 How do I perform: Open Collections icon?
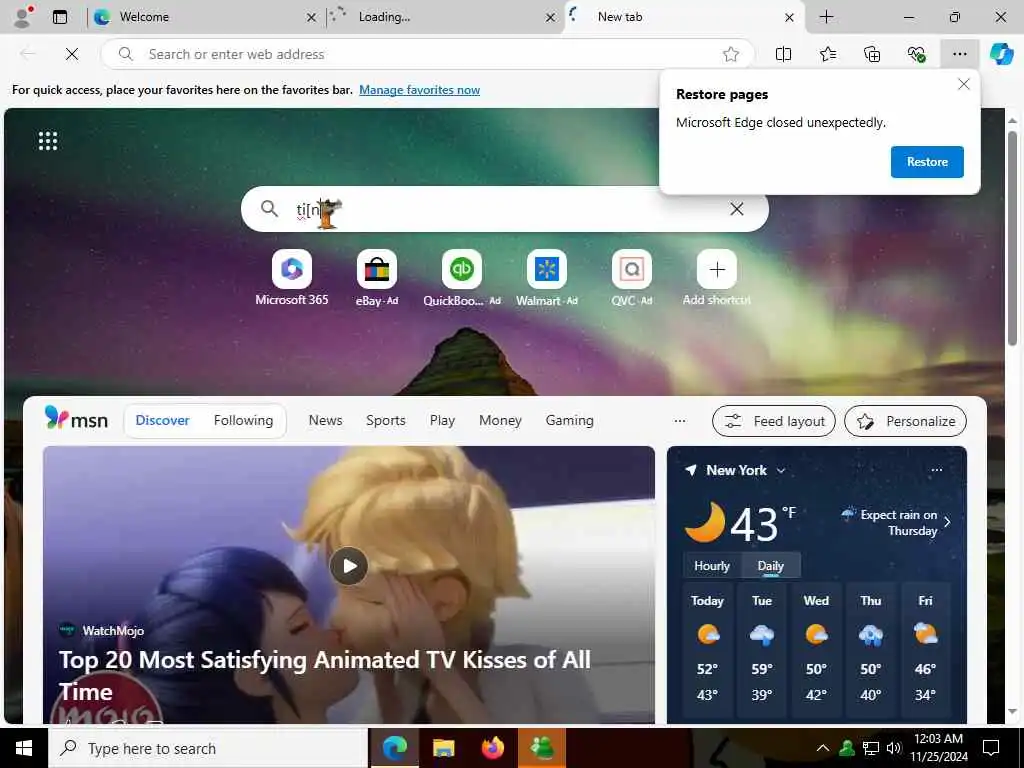click(x=872, y=54)
